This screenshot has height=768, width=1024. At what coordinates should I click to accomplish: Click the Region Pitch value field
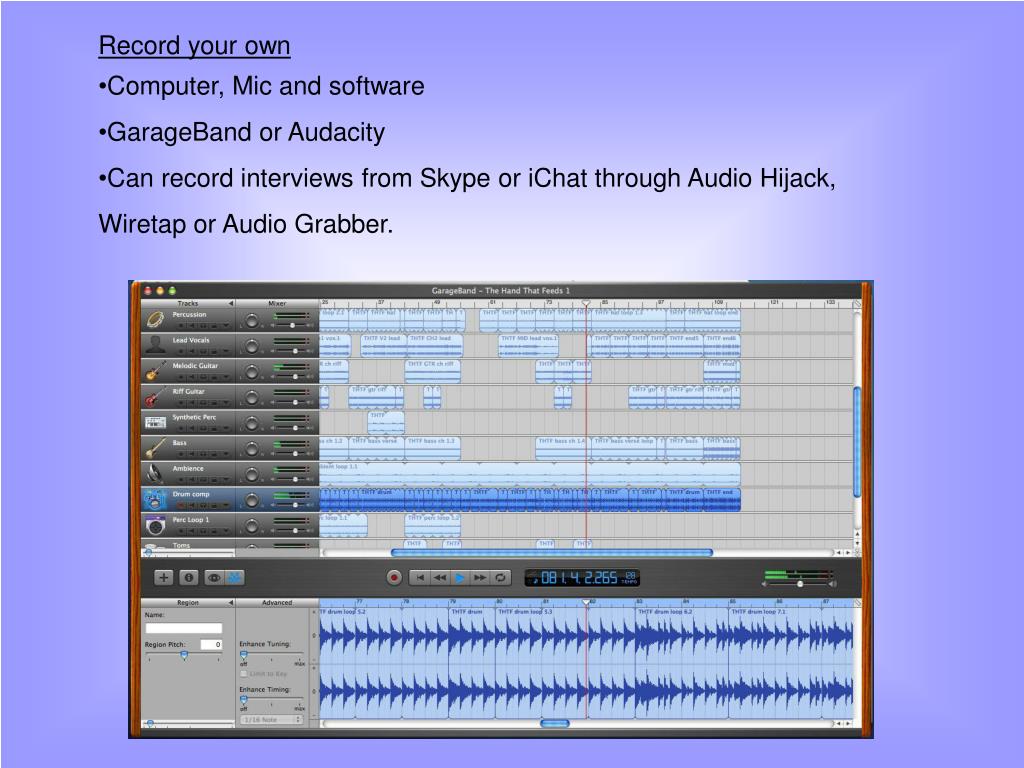[210, 645]
